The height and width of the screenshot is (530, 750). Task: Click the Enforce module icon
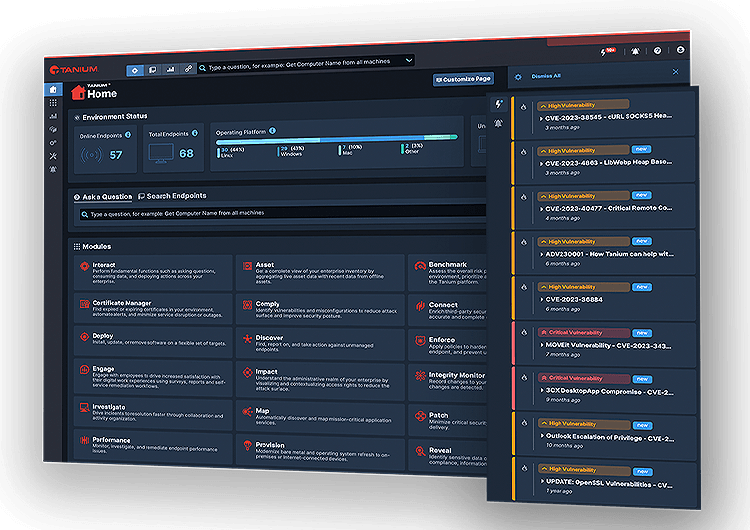420,341
